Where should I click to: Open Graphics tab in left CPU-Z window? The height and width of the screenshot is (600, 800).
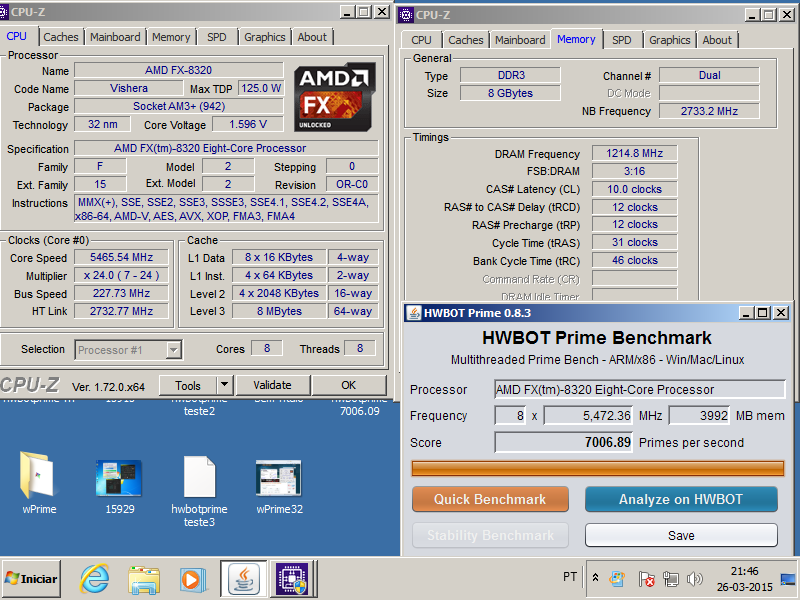[264, 37]
